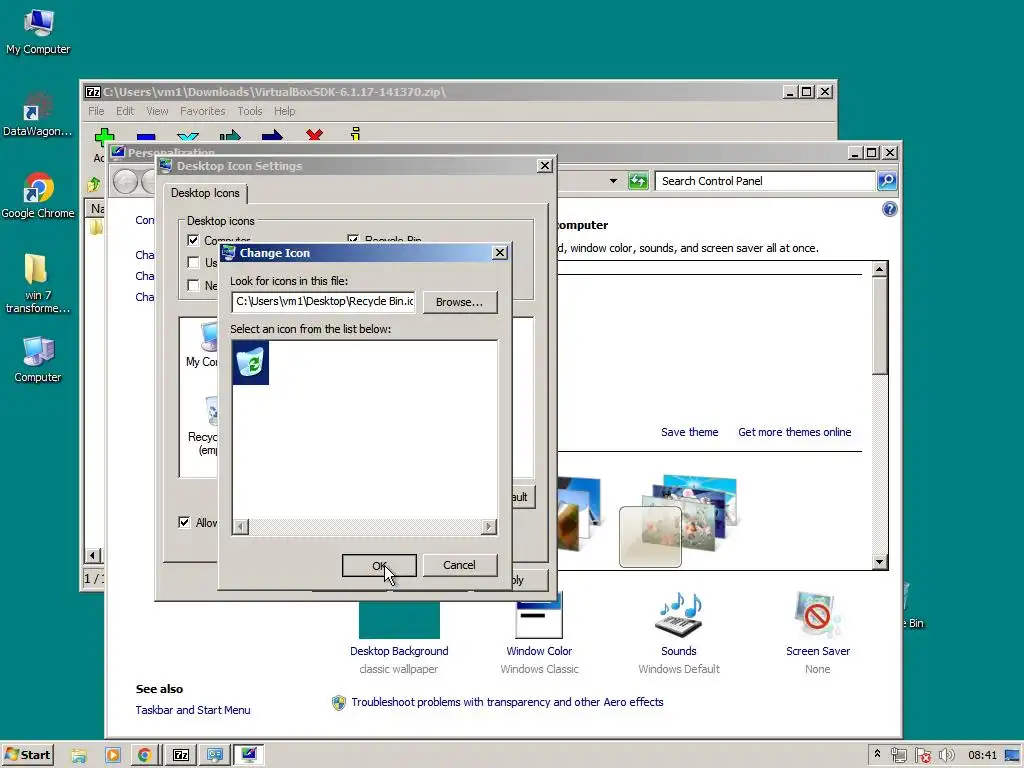The width and height of the screenshot is (1024, 768).
Task: Click themes list scroll down arrow
Action: tap(880, 562)
